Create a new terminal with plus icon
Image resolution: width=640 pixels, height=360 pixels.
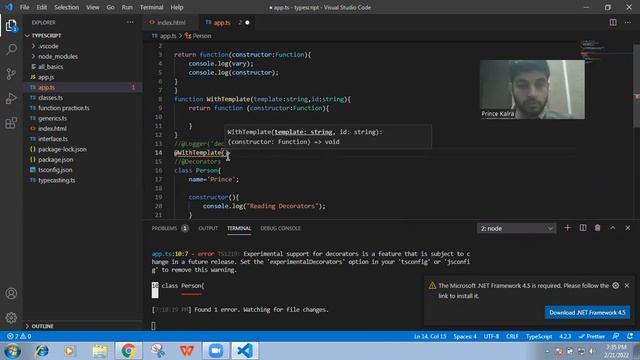click(567, 228)
